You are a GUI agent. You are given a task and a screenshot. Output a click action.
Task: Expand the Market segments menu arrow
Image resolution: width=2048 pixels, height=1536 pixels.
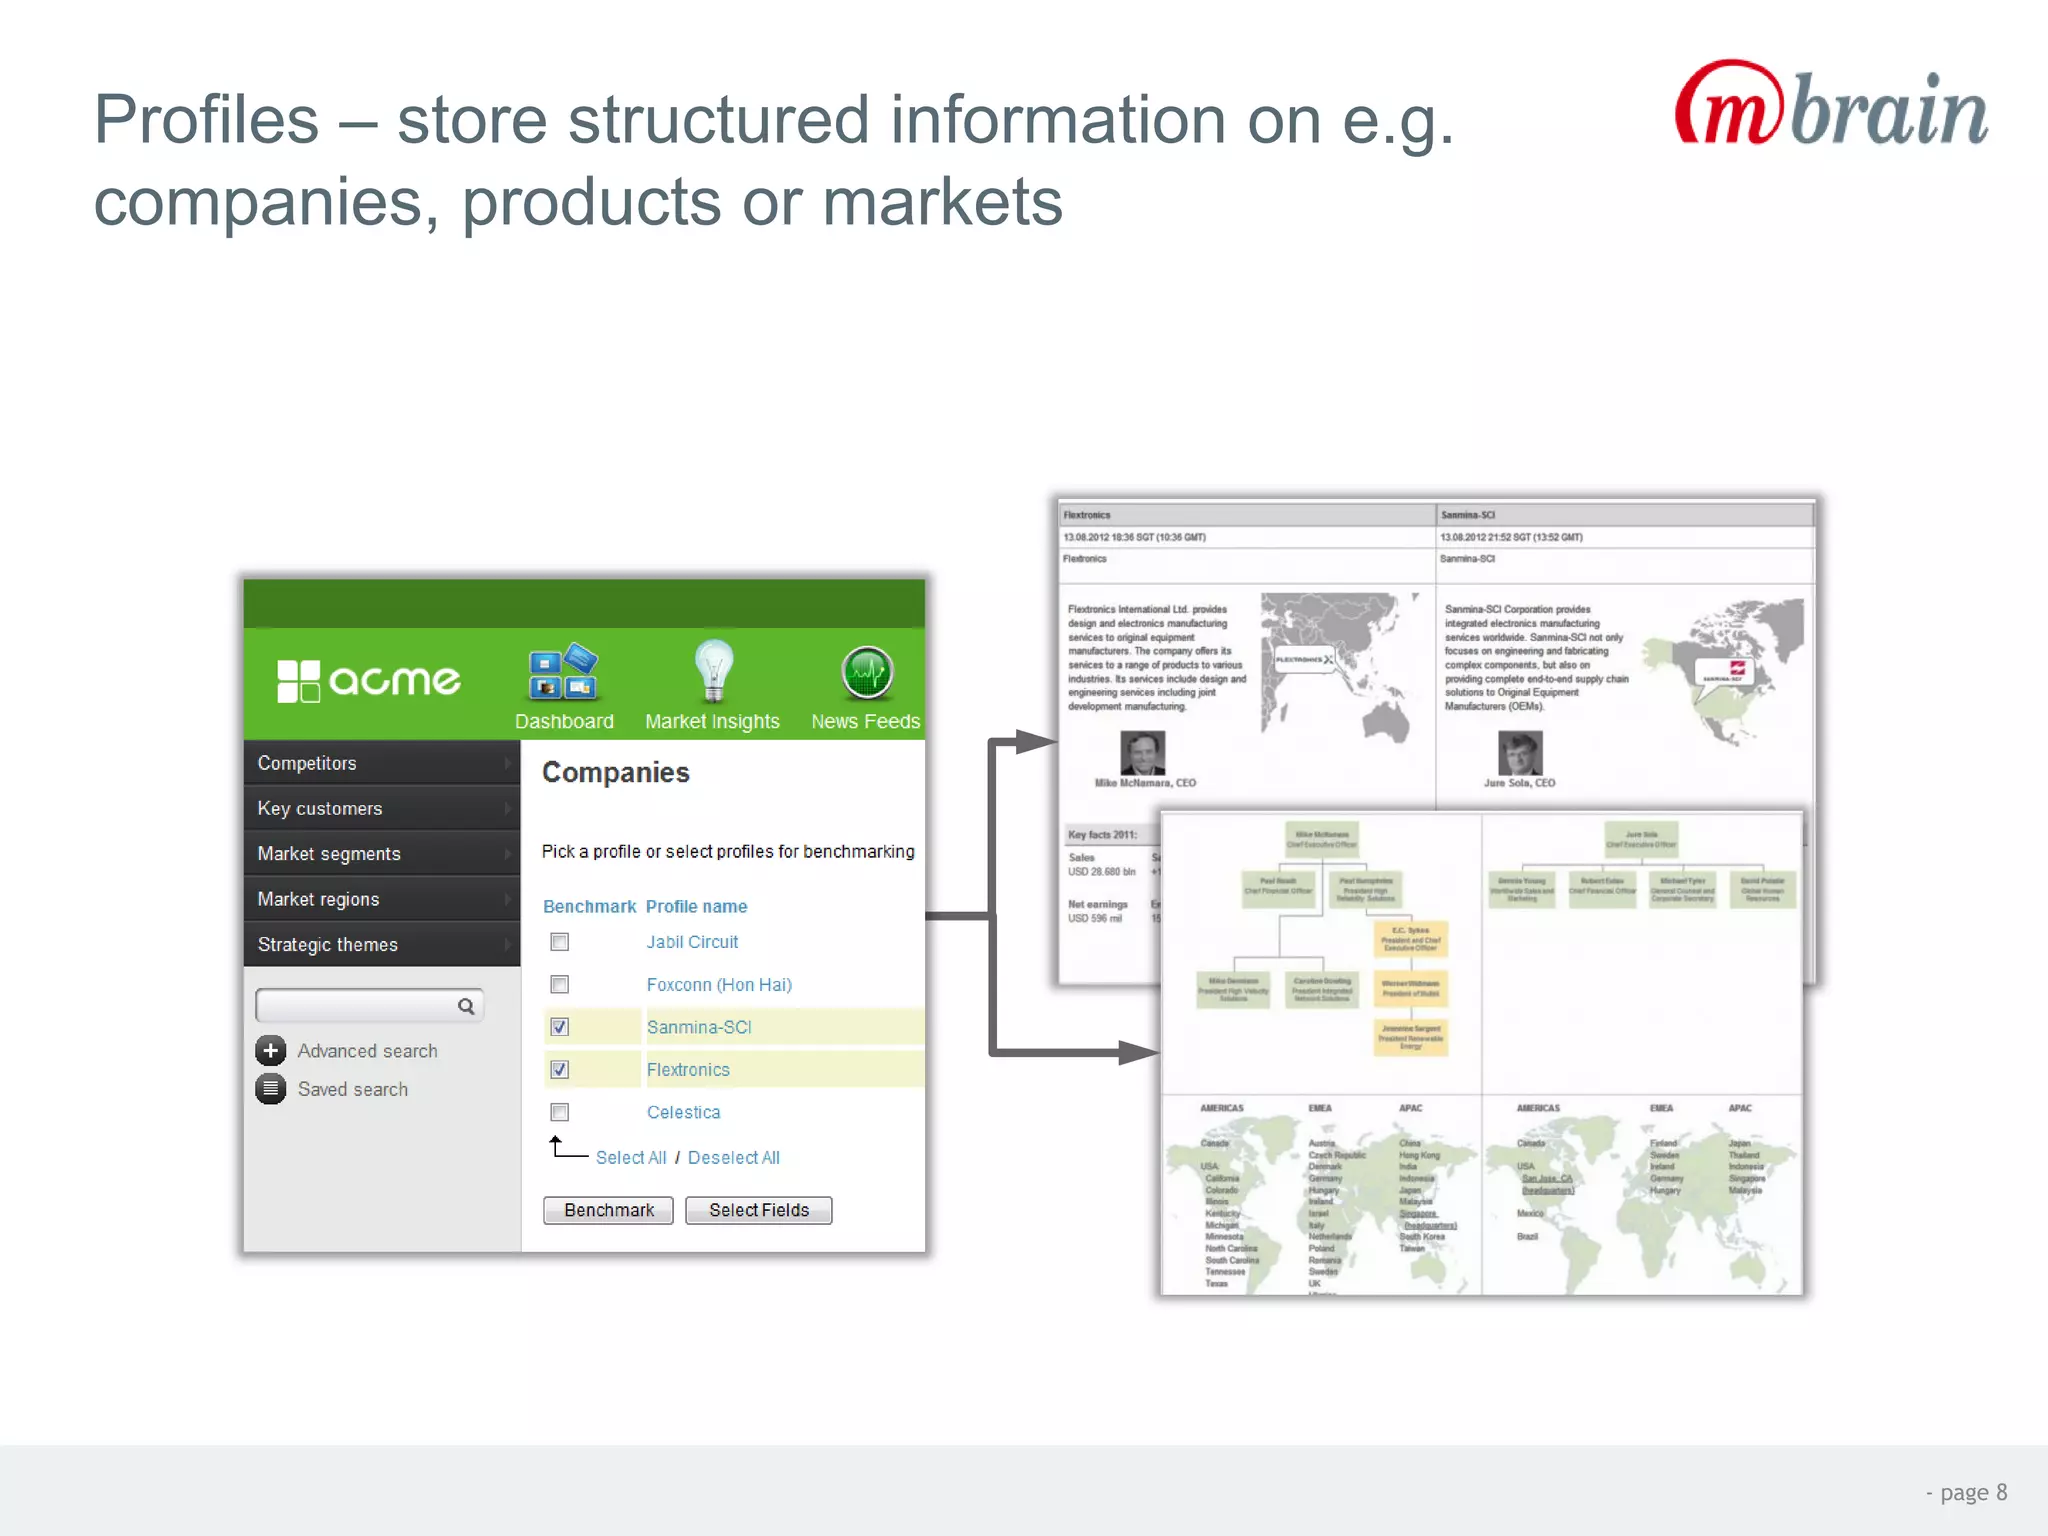click(508, 854)
